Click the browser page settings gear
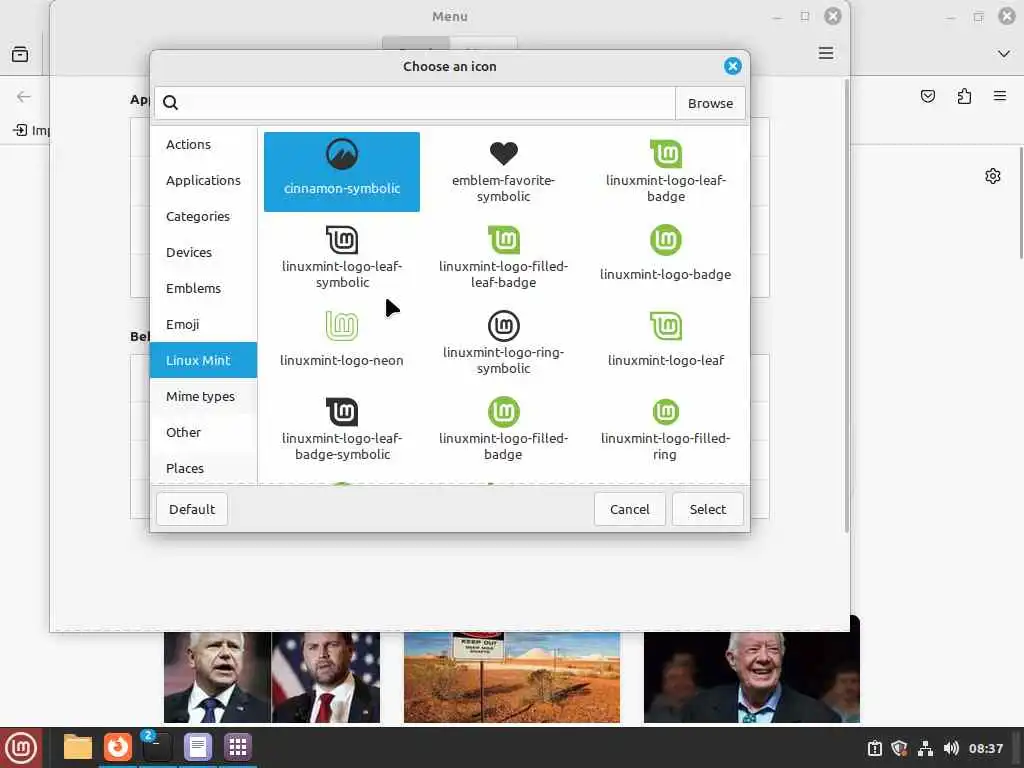 click(x=992, y=176)
